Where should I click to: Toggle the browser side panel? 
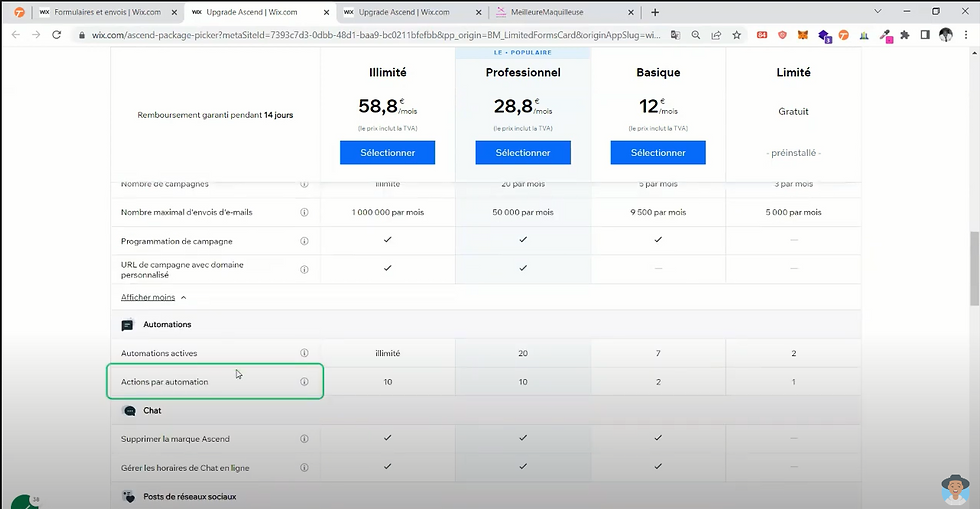point(925,35)
